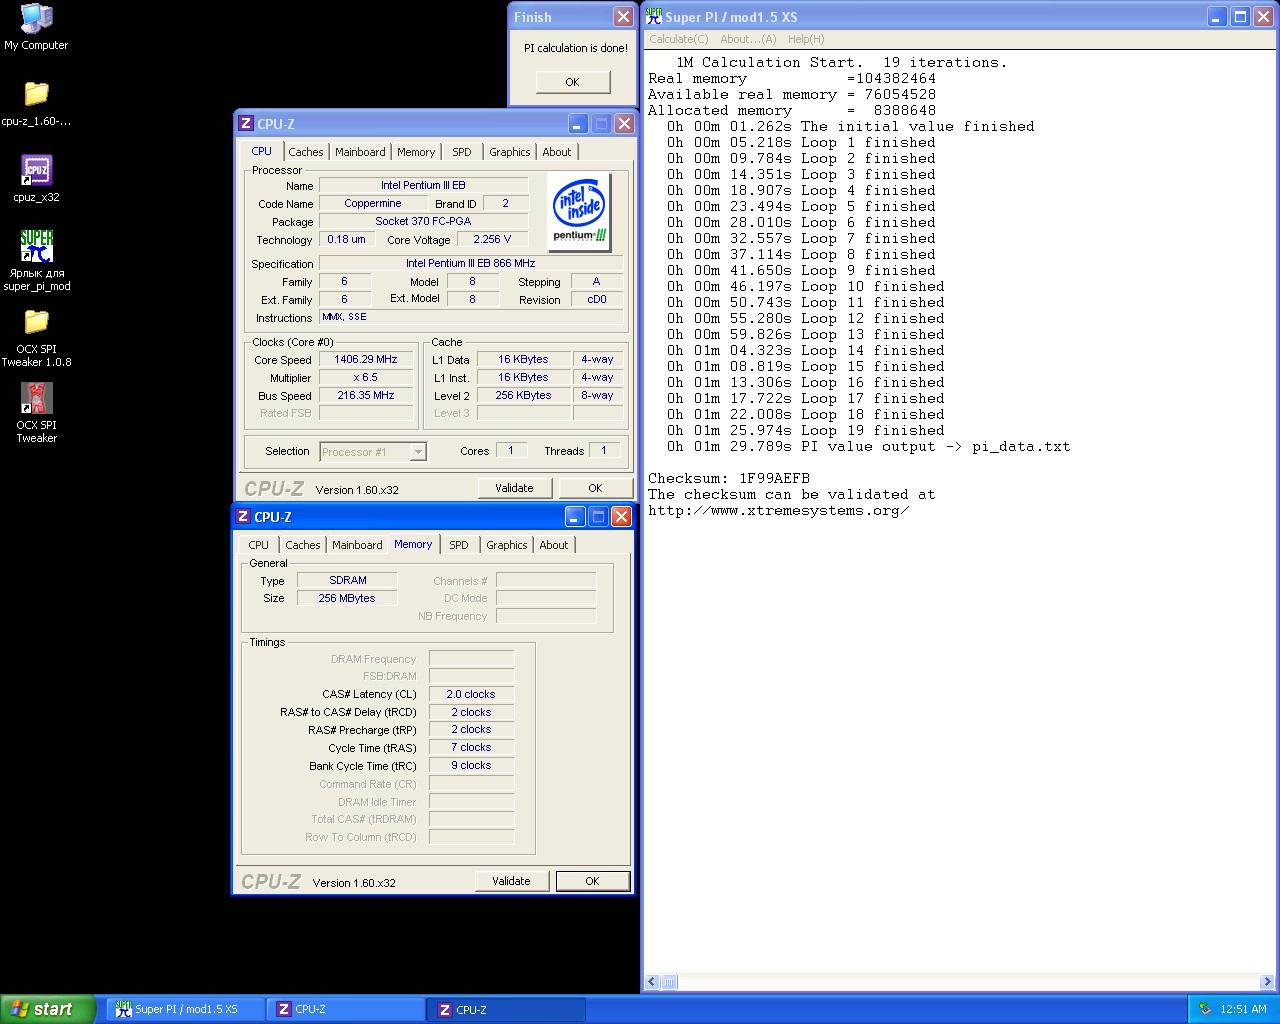Click the Specification field Intel Pentium III EB 866 MHz
The height and width of the screenshot is (1024, 1280).
click(471, 264)
